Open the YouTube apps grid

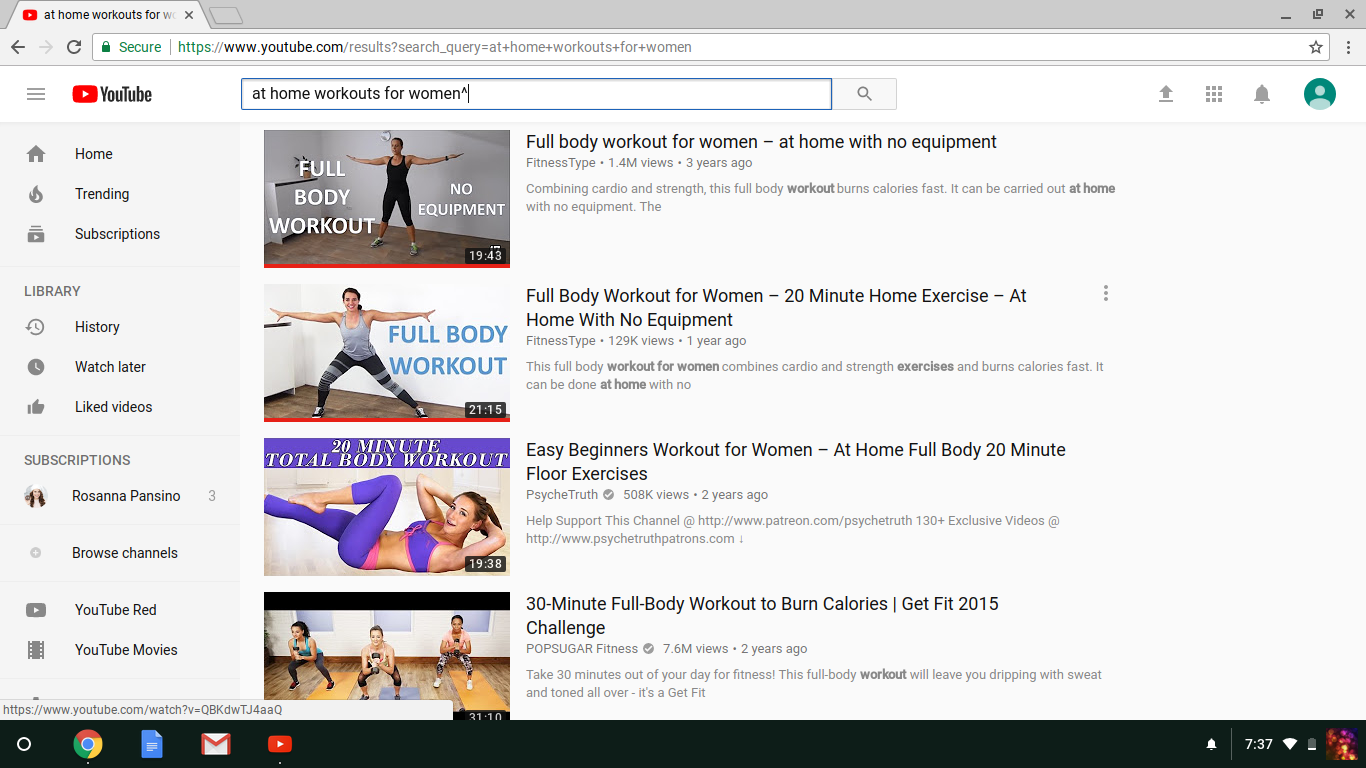[x=1214, y=94]
